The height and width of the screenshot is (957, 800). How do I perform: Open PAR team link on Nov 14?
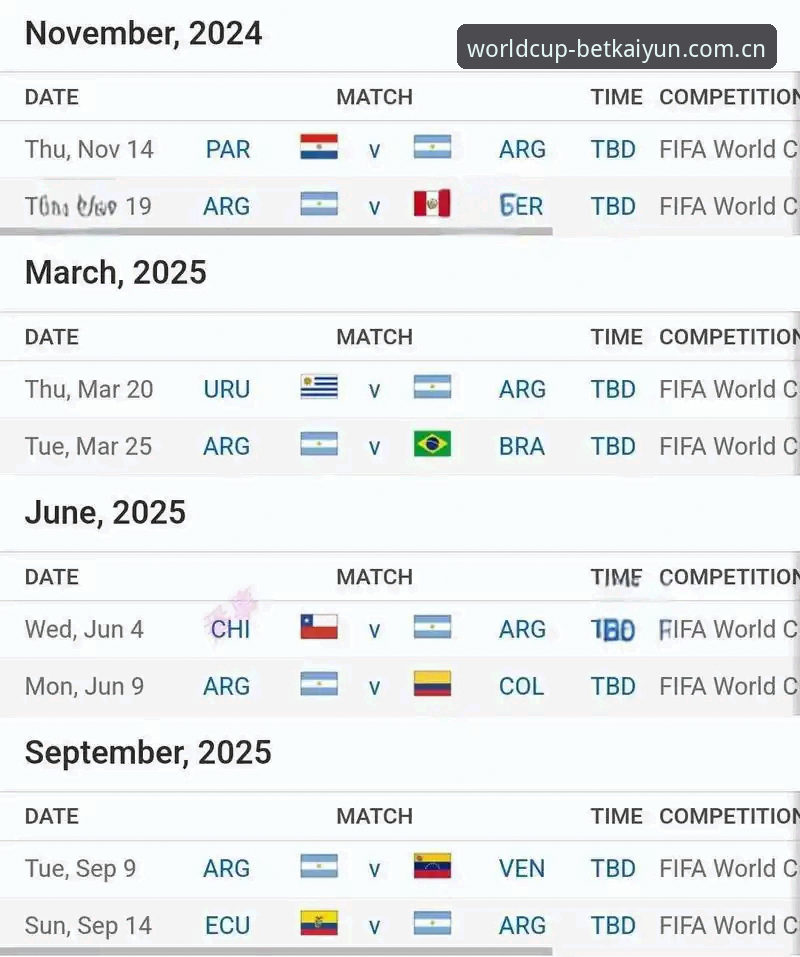click(228, 150)
